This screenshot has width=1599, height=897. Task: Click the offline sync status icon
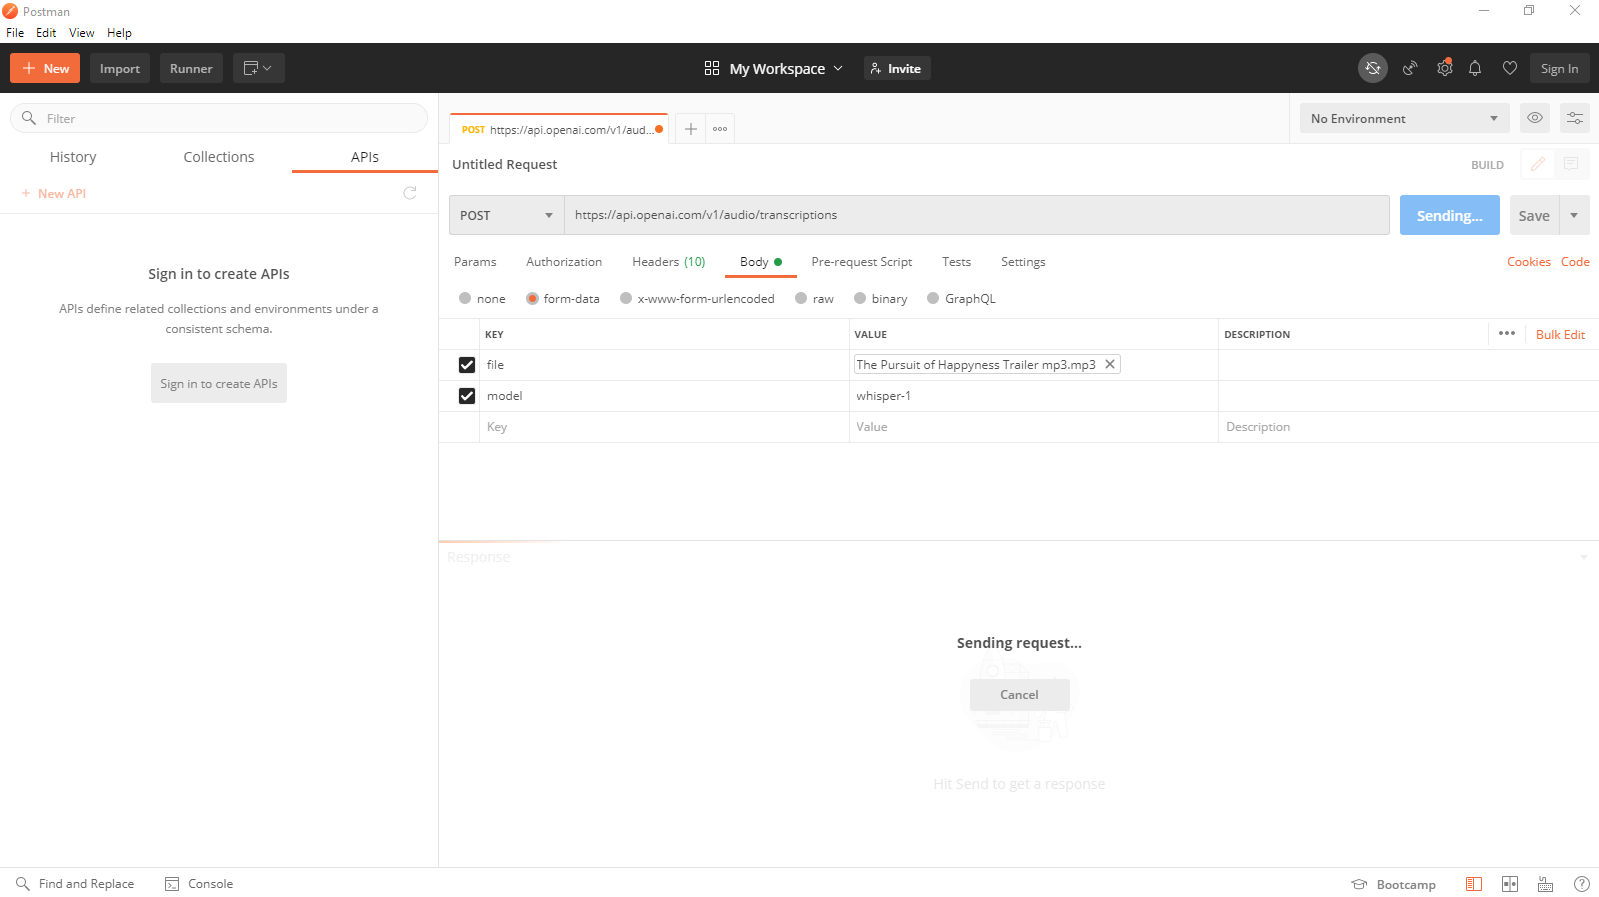coord(1373,68)
